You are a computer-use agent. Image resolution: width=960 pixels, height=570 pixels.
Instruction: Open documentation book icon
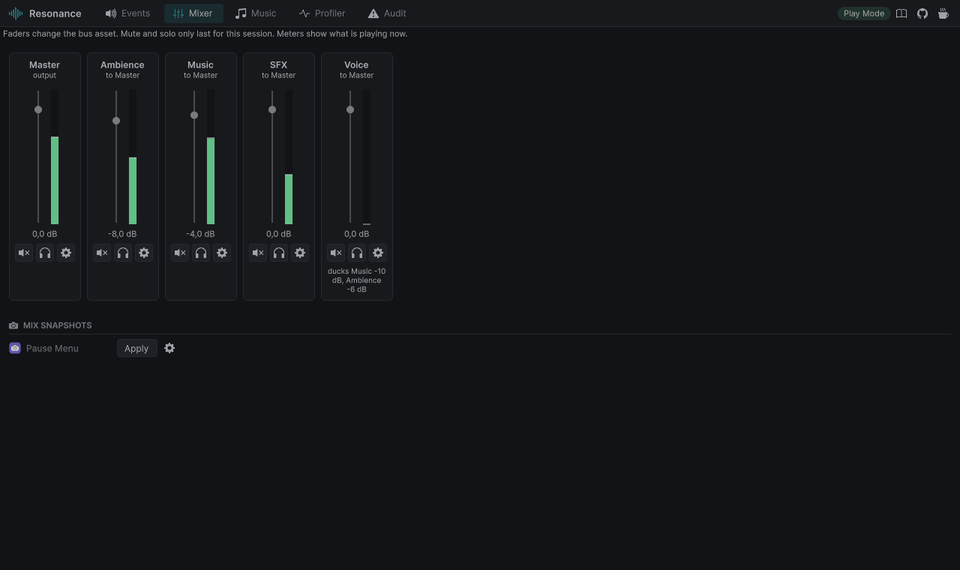pyautogui.click(x=901, y=13)
